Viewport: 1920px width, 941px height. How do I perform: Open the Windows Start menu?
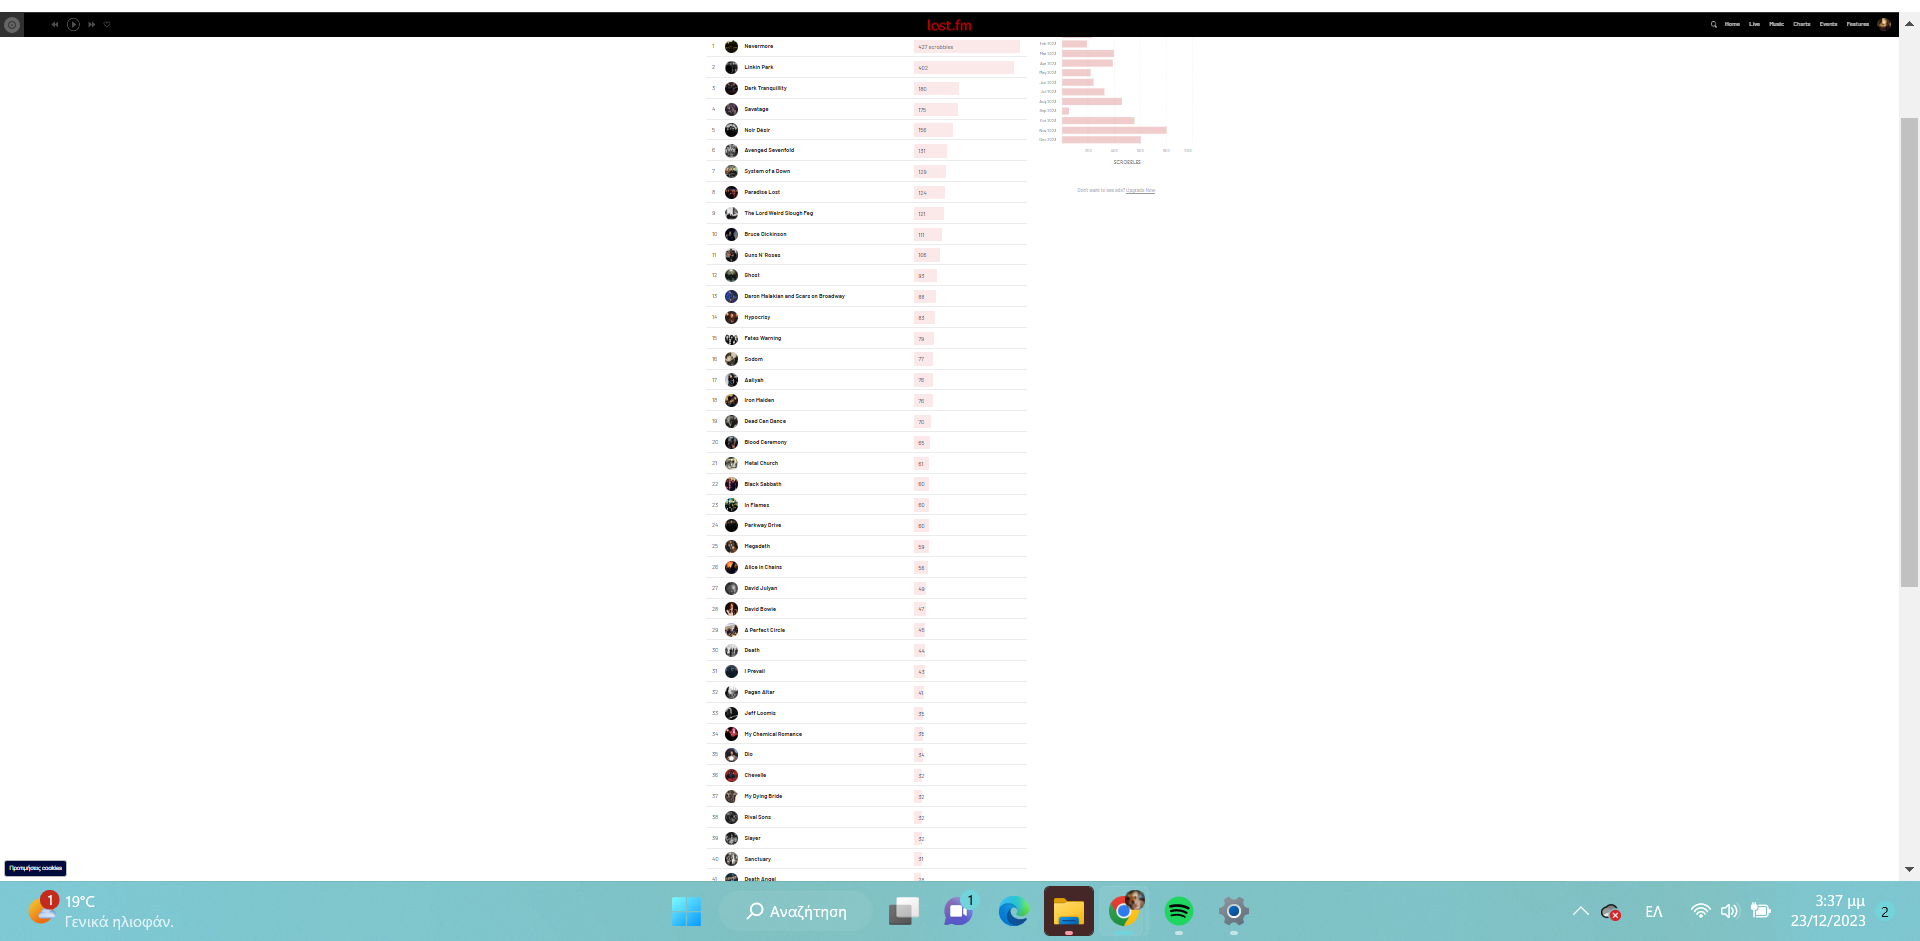coord(686,911)
